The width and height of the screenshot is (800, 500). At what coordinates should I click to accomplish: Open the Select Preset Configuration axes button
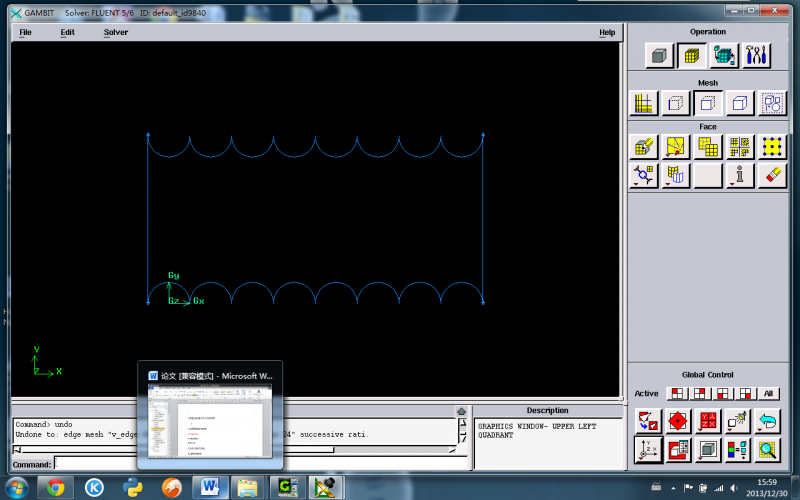coord(648,450)
